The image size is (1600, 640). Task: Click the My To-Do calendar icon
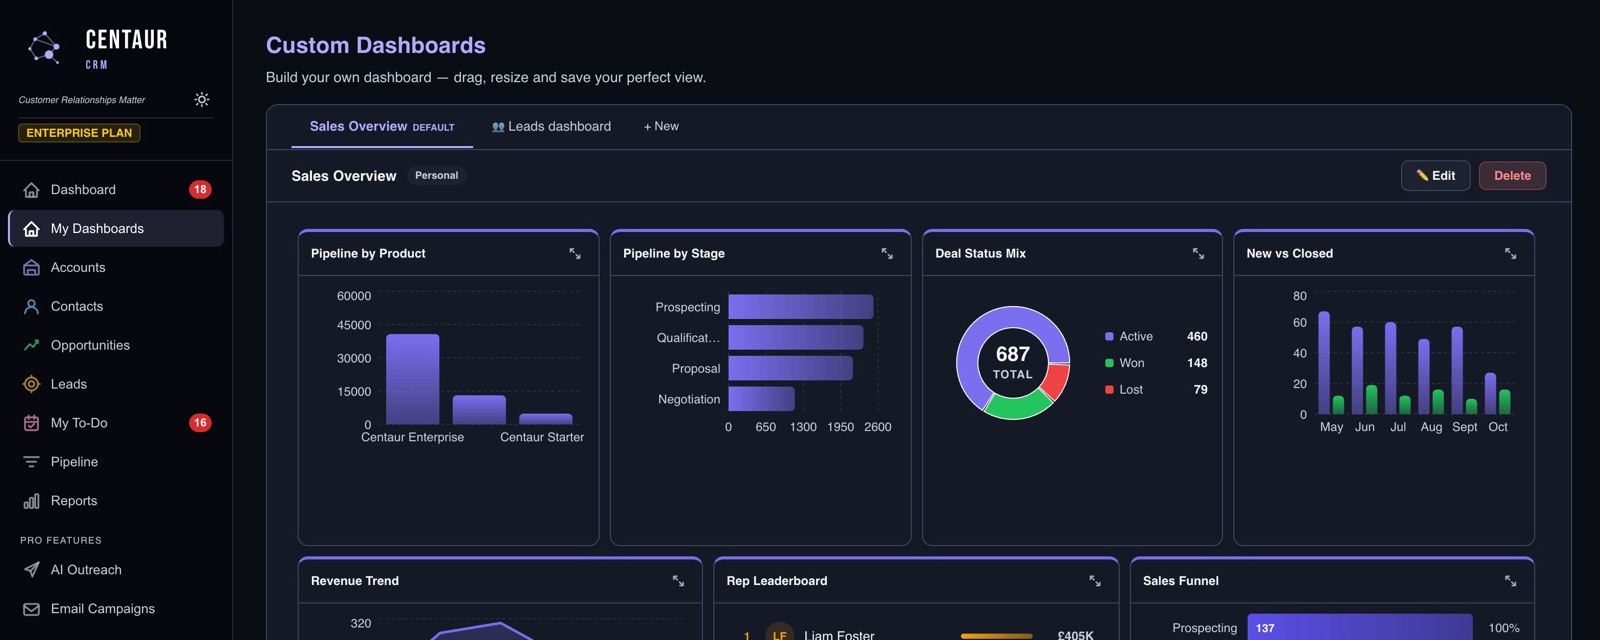coord(31,423)
